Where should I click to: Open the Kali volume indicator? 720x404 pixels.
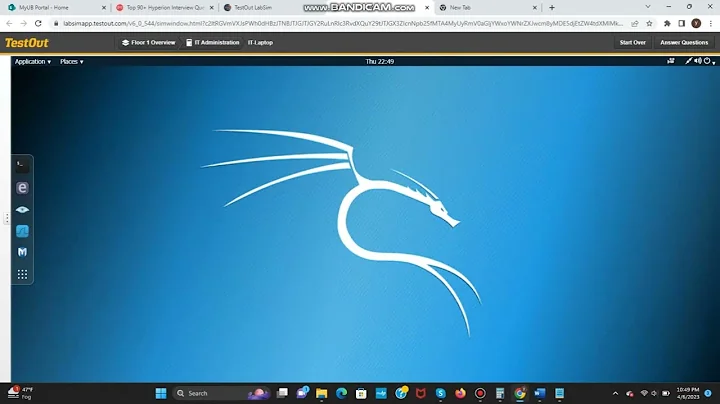[x=698, y=61]
